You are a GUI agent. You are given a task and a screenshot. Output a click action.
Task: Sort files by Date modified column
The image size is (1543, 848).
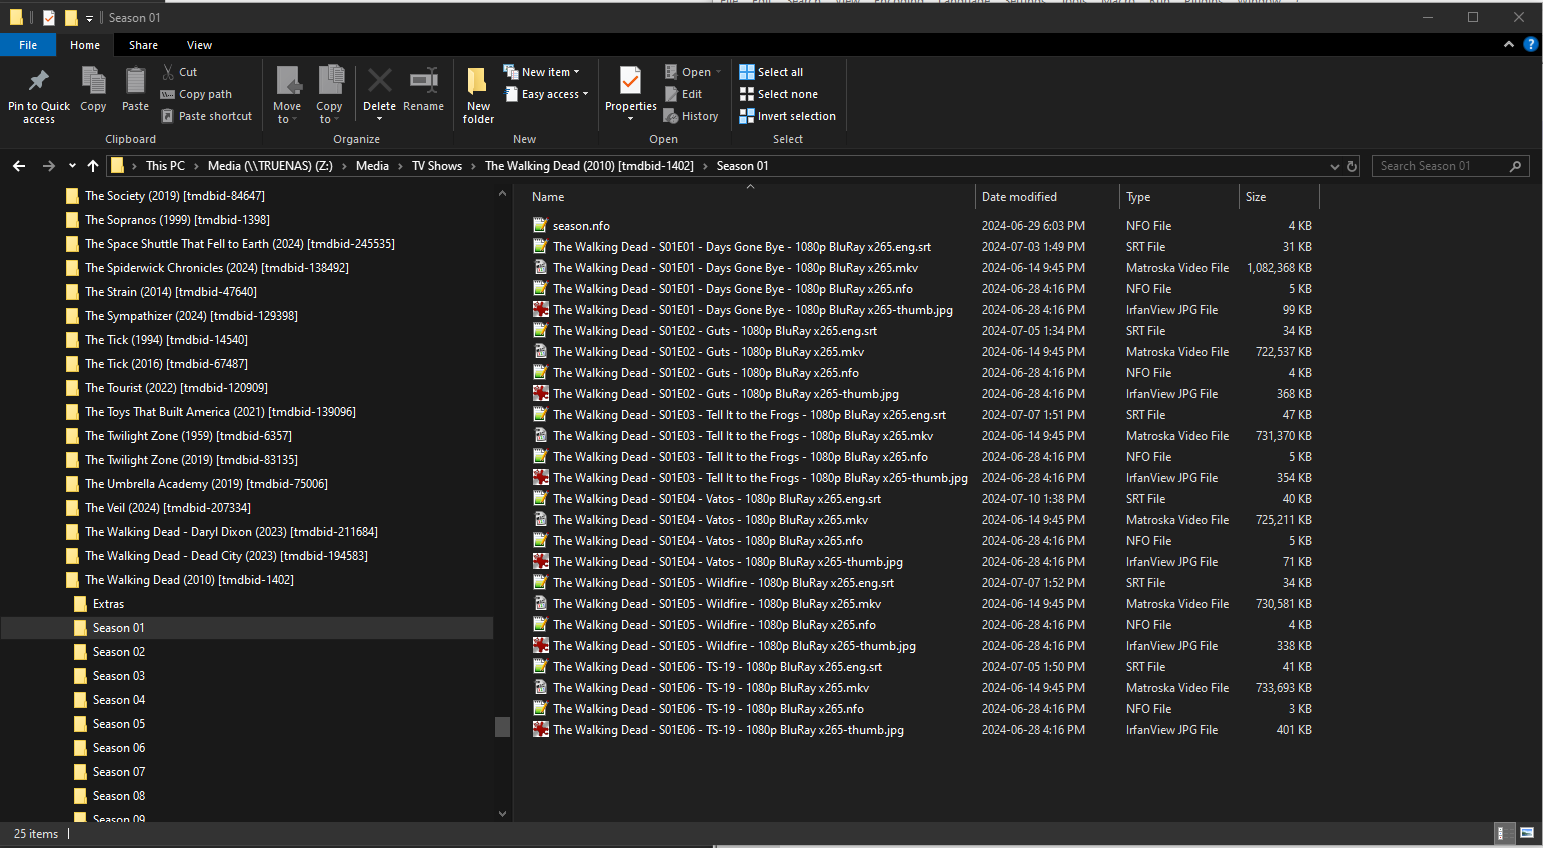[x=1019, y=197]
